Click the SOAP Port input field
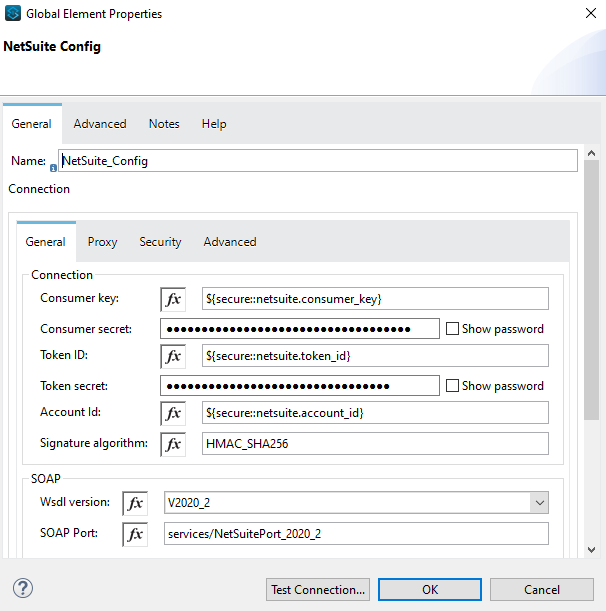Viewport: 606px width, 611px height. click(x=356, y=533)
